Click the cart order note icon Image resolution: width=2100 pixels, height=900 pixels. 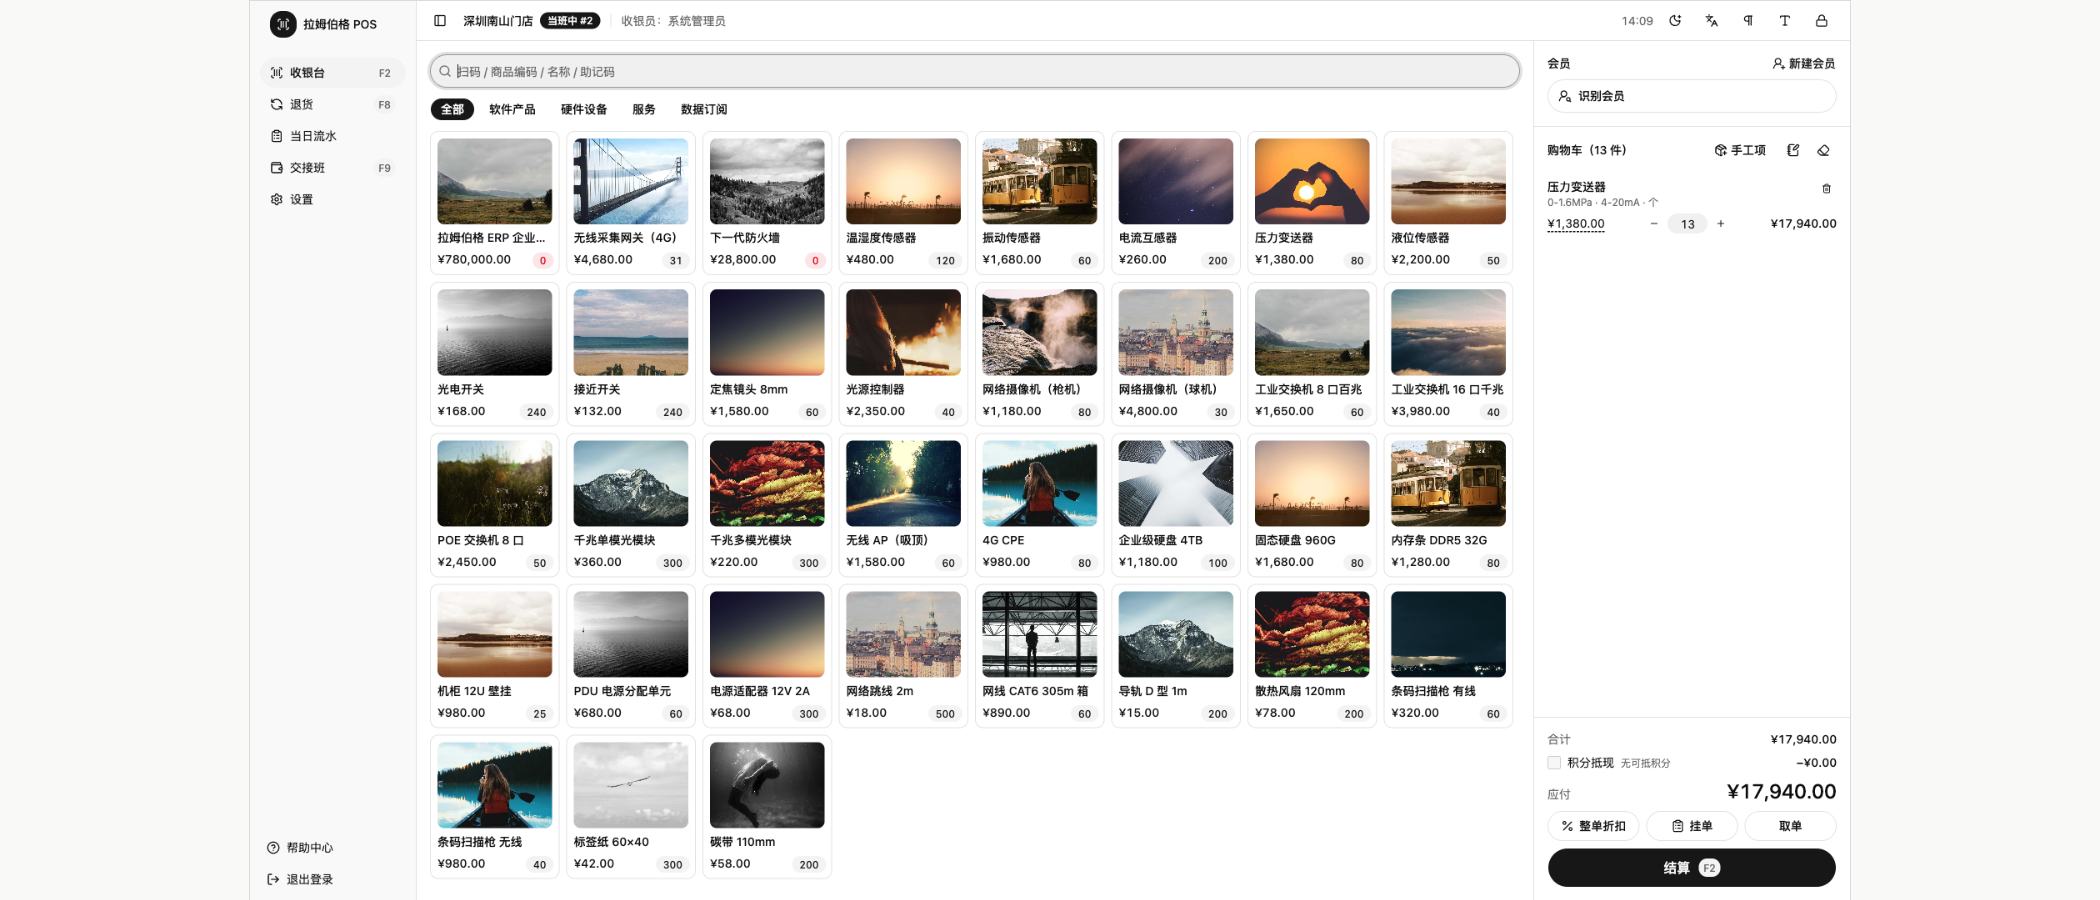click(1793, 150)
